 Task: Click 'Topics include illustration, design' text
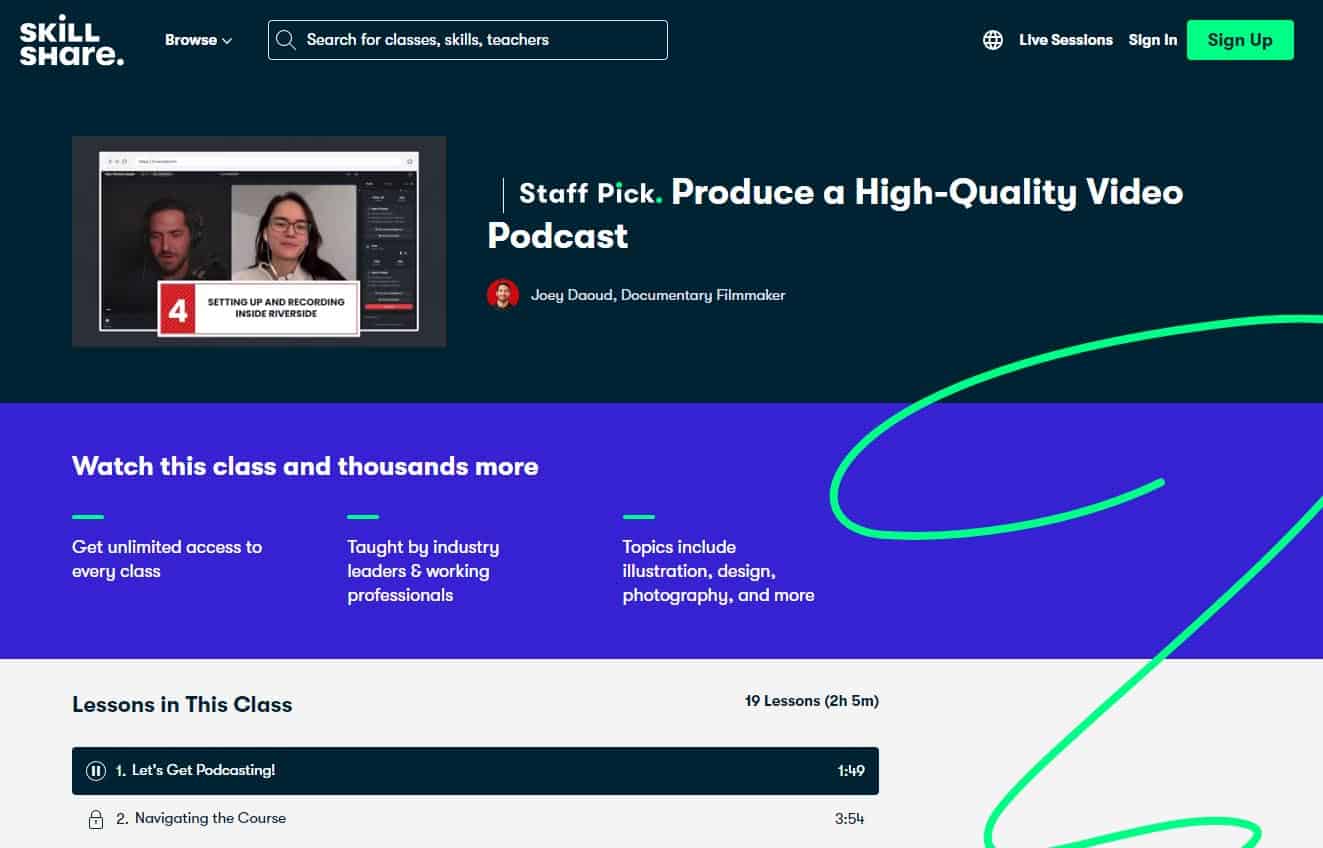pyautogui.click(x=718, y=571)
